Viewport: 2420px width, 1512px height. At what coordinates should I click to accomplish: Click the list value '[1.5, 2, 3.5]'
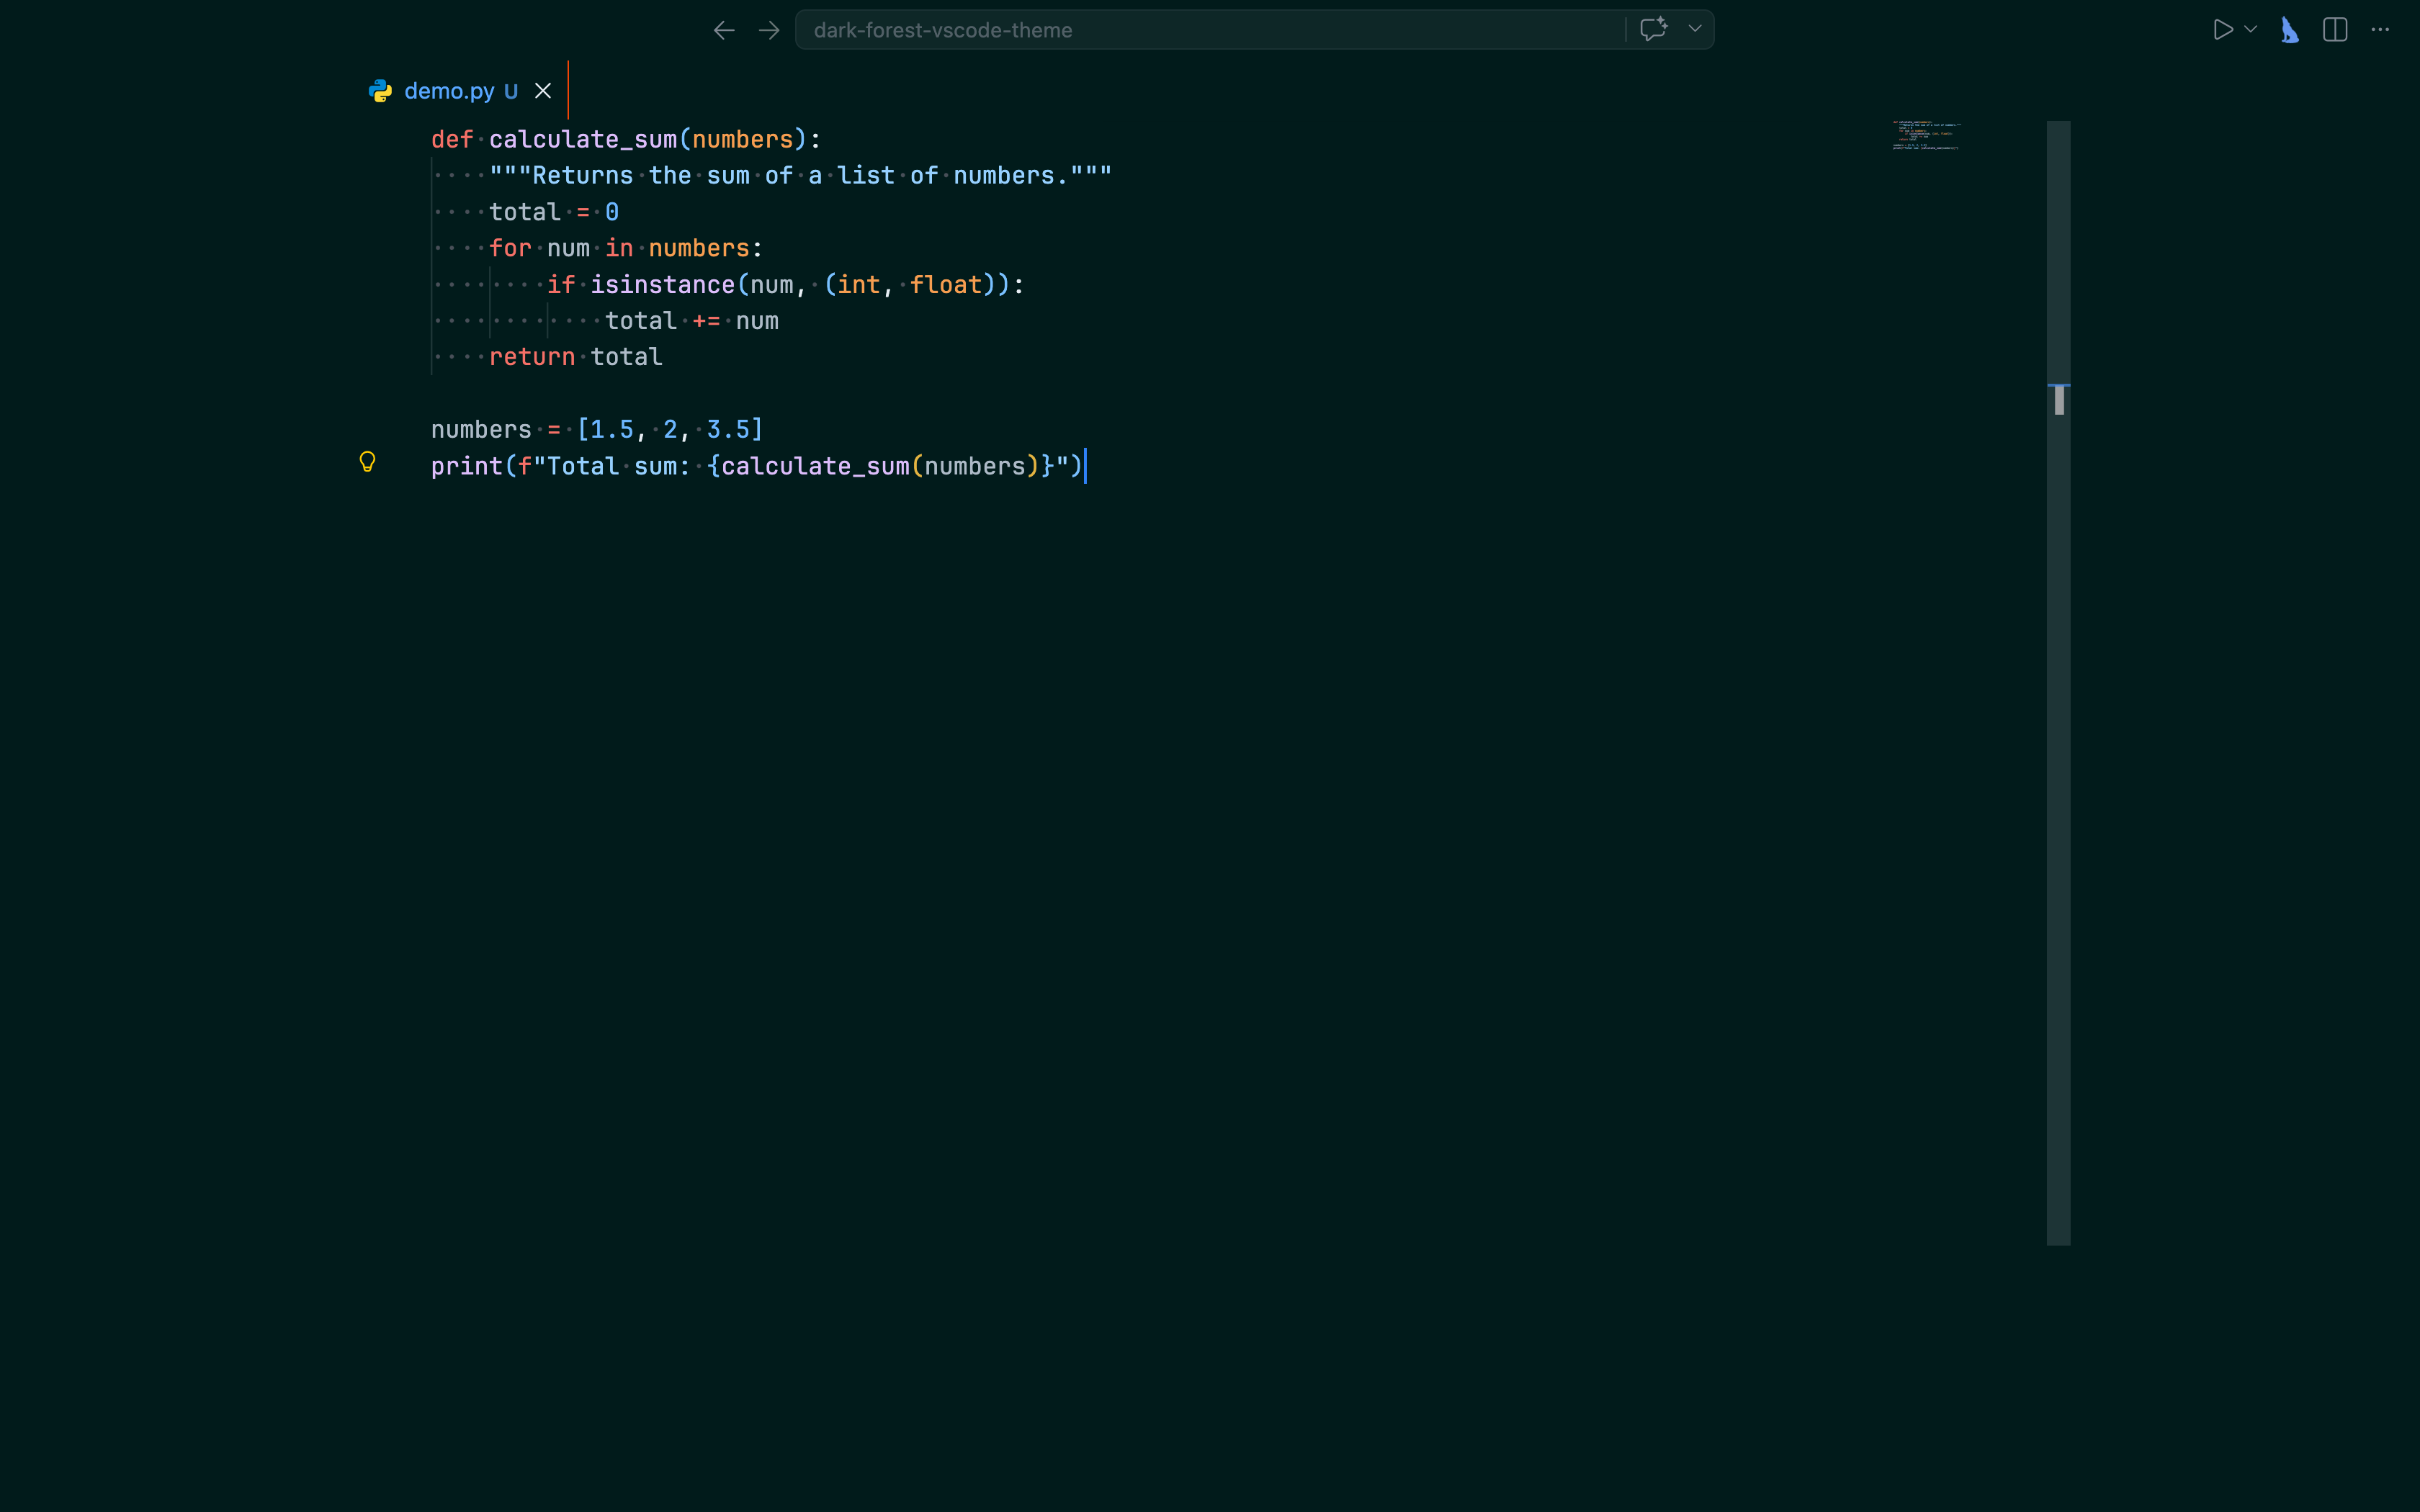click(x=670, y=430)
